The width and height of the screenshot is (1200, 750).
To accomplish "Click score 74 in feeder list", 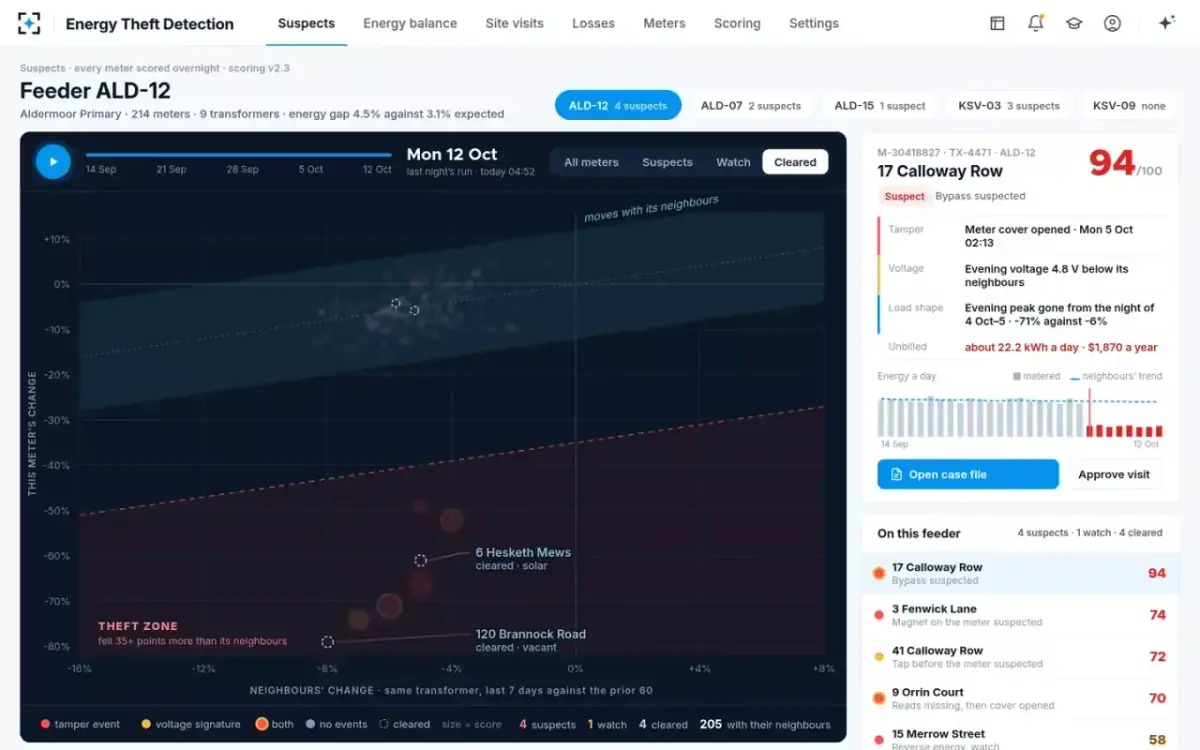I will coord(1157,615).
